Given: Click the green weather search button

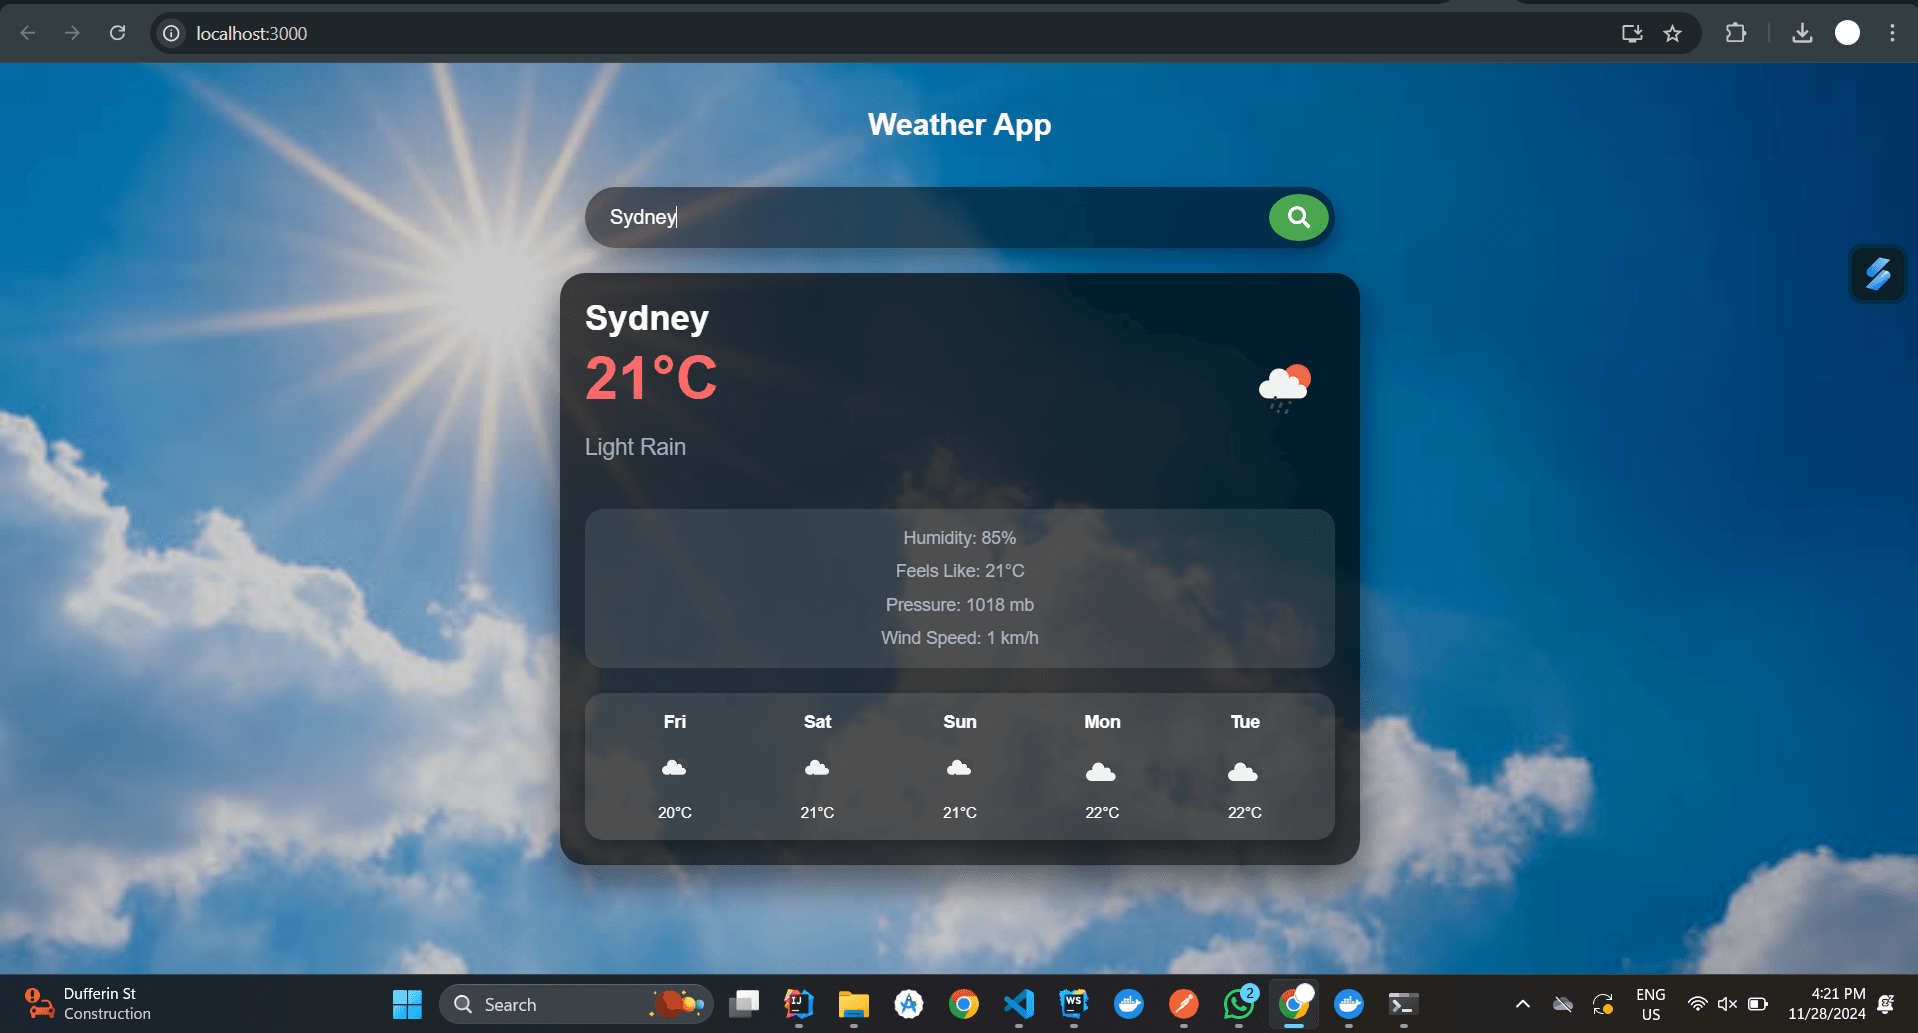Looking at the screenshot, I should click(x=1297, y=217).
